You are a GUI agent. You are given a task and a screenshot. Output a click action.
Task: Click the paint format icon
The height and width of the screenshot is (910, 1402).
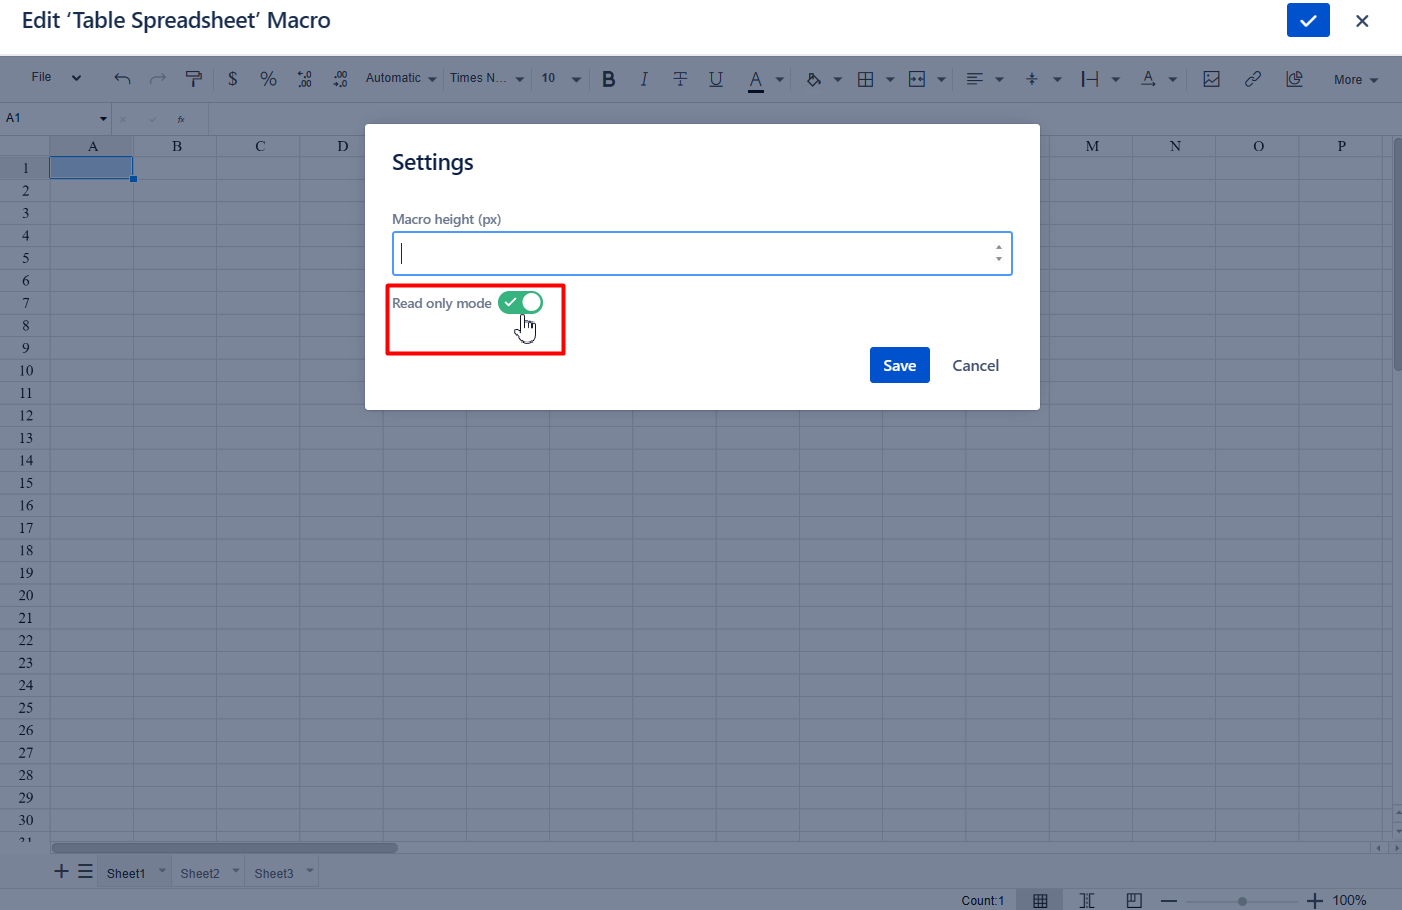click(194, 79)
